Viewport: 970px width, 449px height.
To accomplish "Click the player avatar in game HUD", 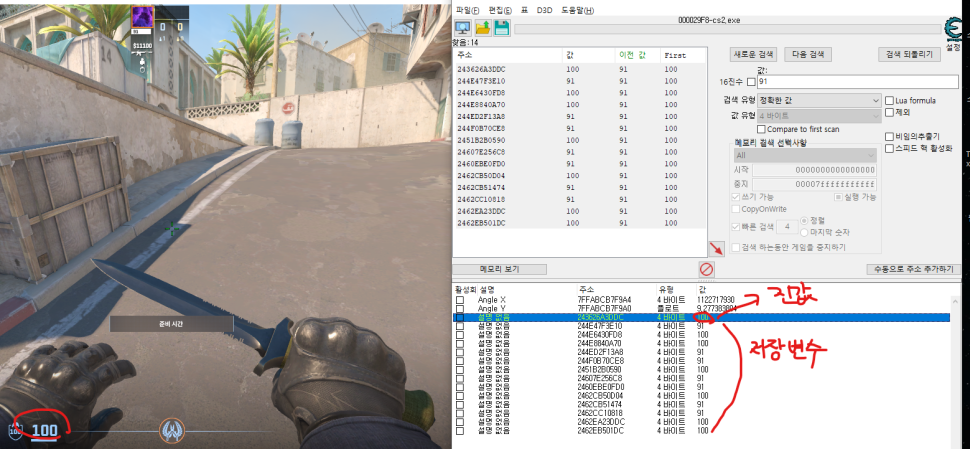I will tap(142, 17).
